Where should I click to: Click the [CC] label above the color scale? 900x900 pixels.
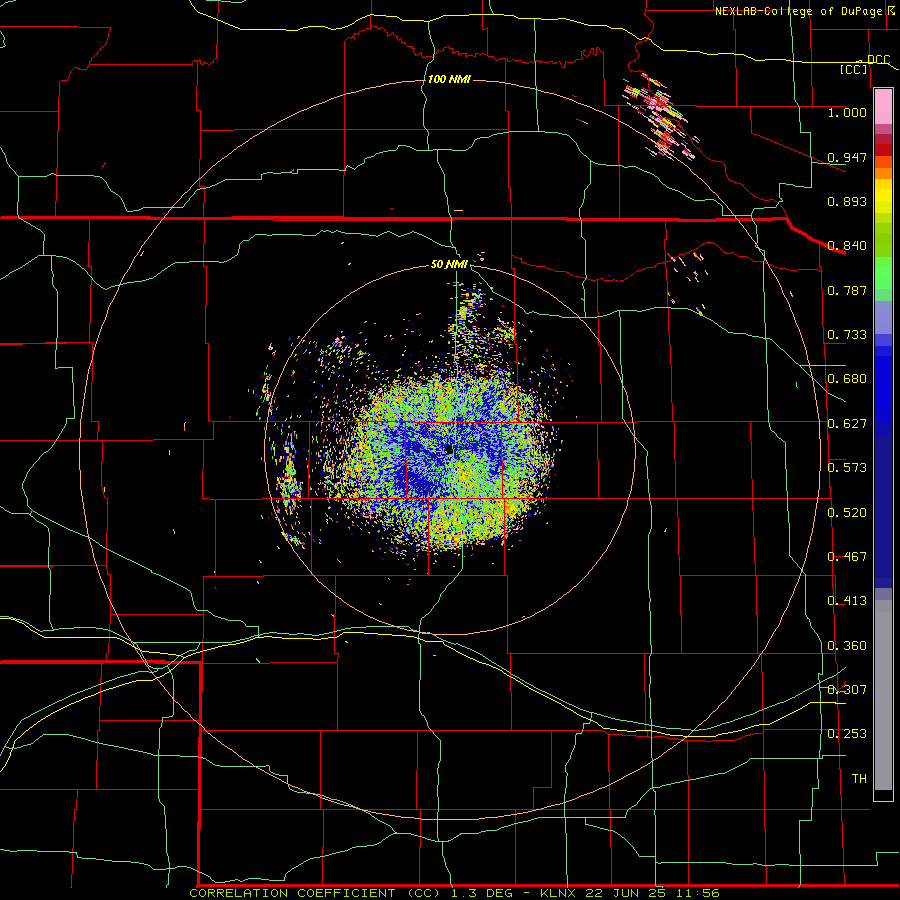[853, 69]
